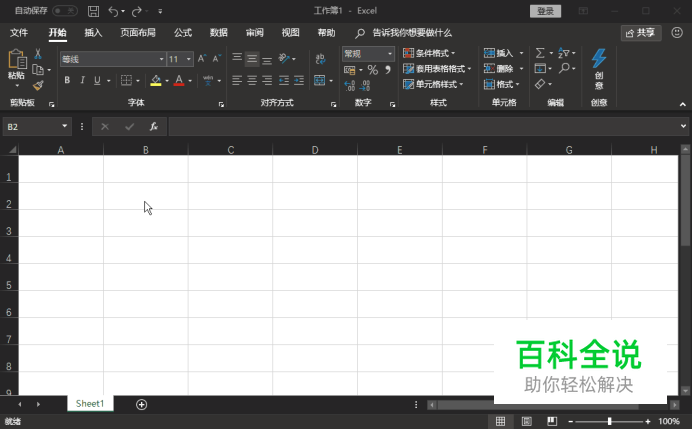Increase indent of cell content
This screenshot has width=692, height=429.
[x=299, y=80]
